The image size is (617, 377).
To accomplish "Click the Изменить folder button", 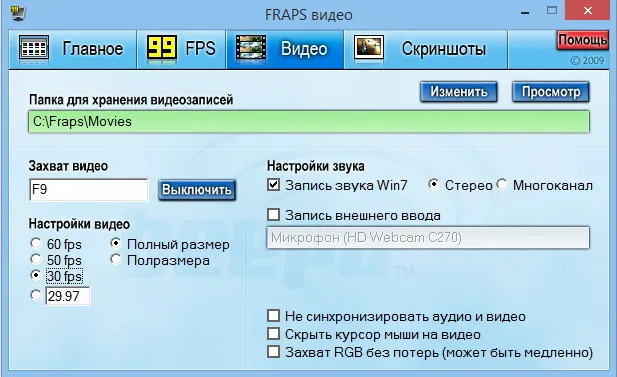I will coord(458,92).
